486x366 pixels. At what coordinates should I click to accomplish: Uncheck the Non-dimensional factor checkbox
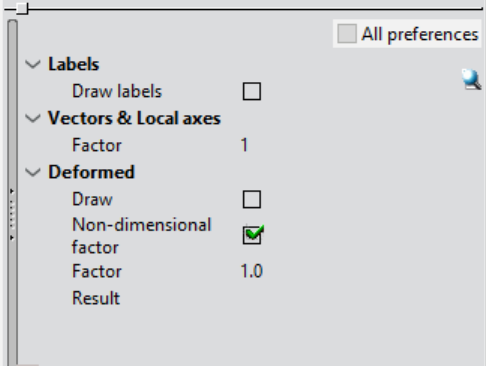pos(252,235)
